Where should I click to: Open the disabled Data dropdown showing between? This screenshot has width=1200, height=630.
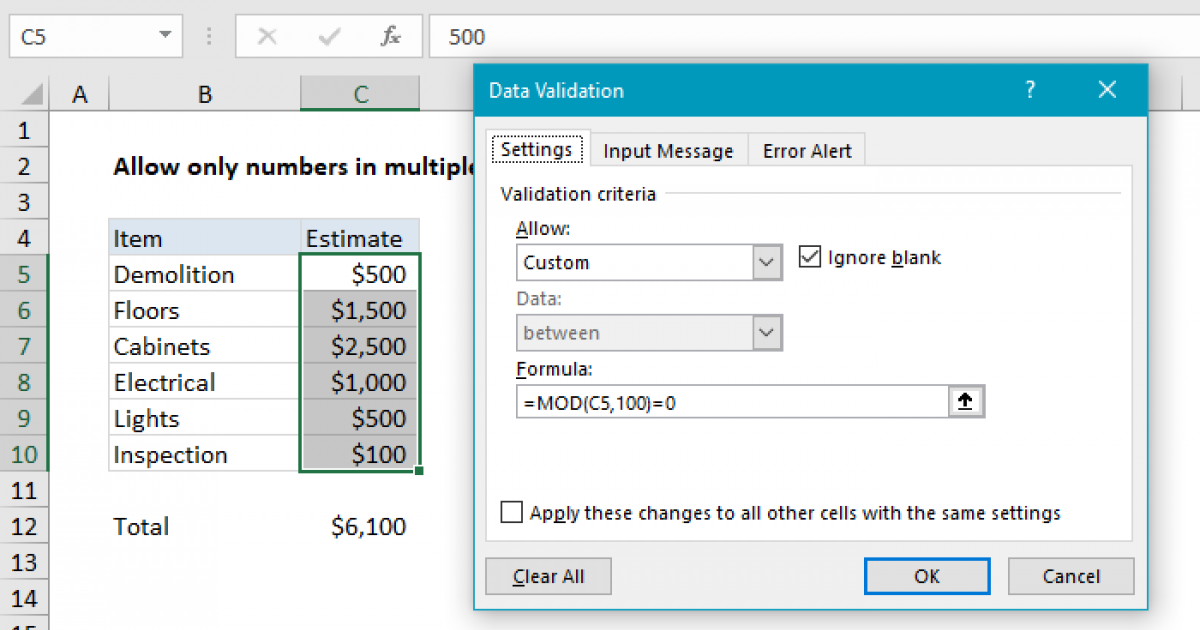point(766,332)
